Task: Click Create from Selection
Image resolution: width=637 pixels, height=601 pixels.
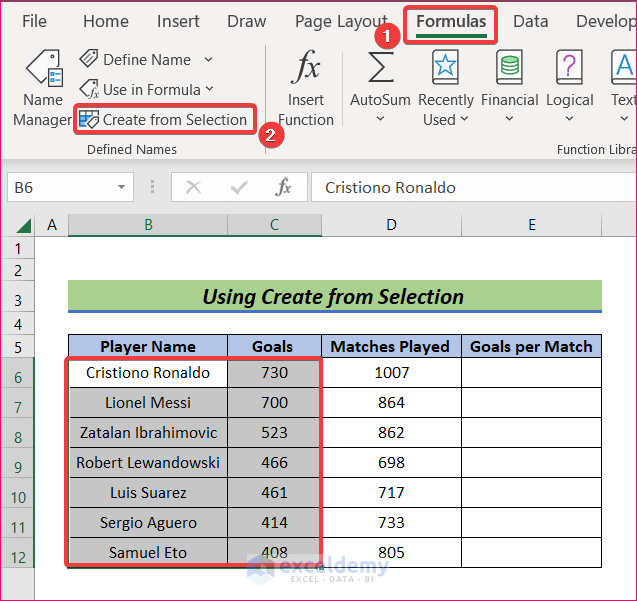Action: (165, 119)
